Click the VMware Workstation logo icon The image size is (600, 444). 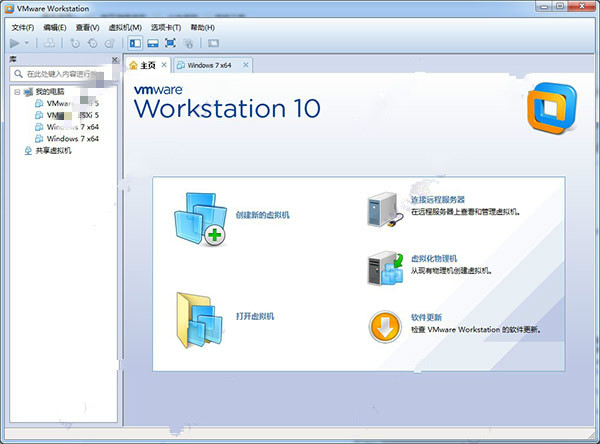point(552,108)
